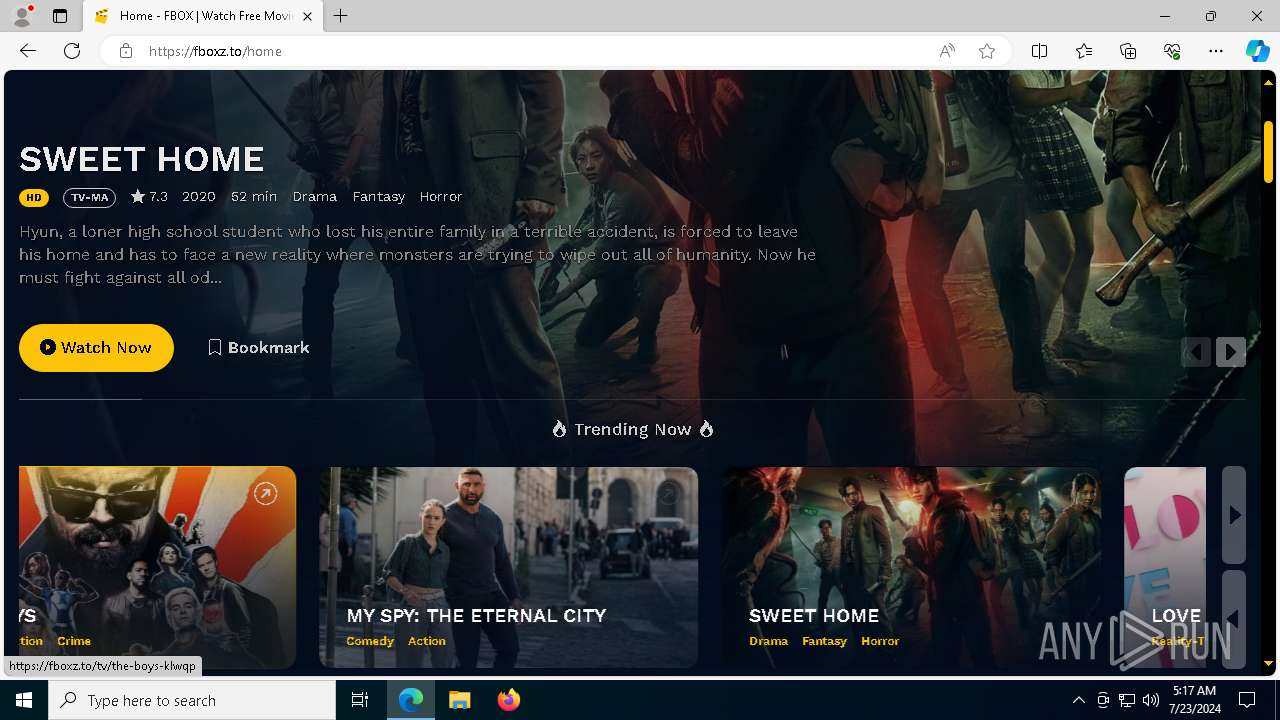Screen dimensions: 1280x720
Task: Click page scrollbar down arrow
Action: pyautogui.click(x=1268, y=663)
